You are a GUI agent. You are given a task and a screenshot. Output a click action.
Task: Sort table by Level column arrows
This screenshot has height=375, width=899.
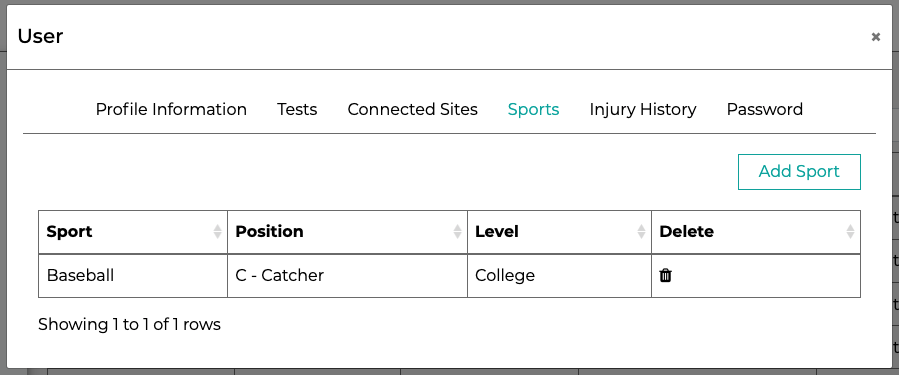[x=641, y=232]
